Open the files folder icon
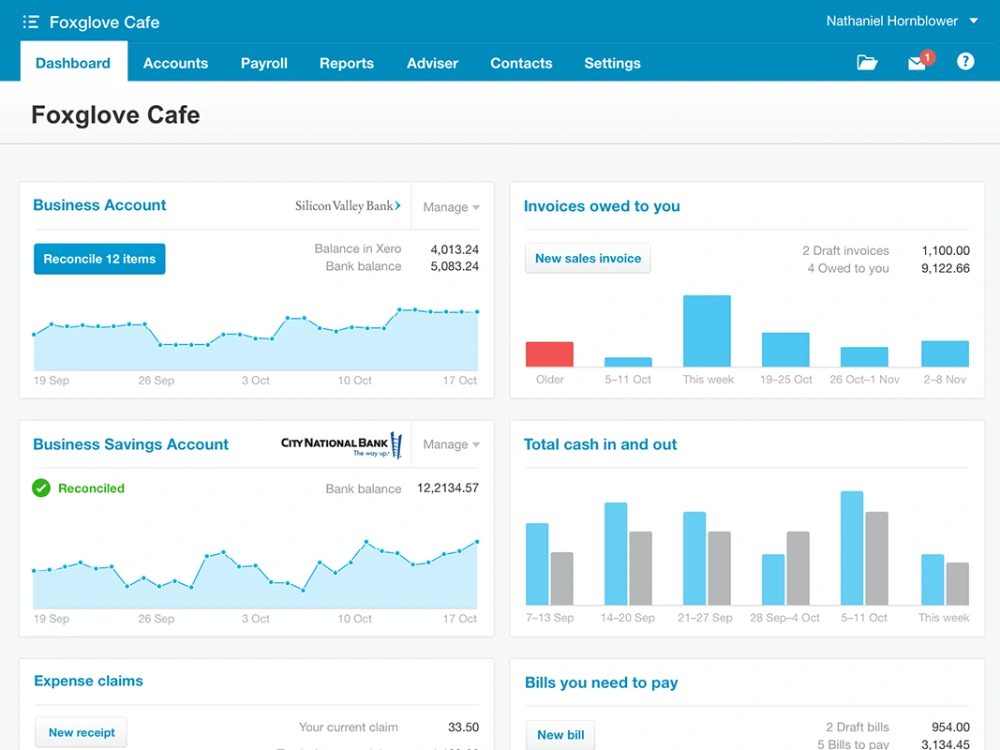Screen dimensions: 1000x750 point(867,62)
